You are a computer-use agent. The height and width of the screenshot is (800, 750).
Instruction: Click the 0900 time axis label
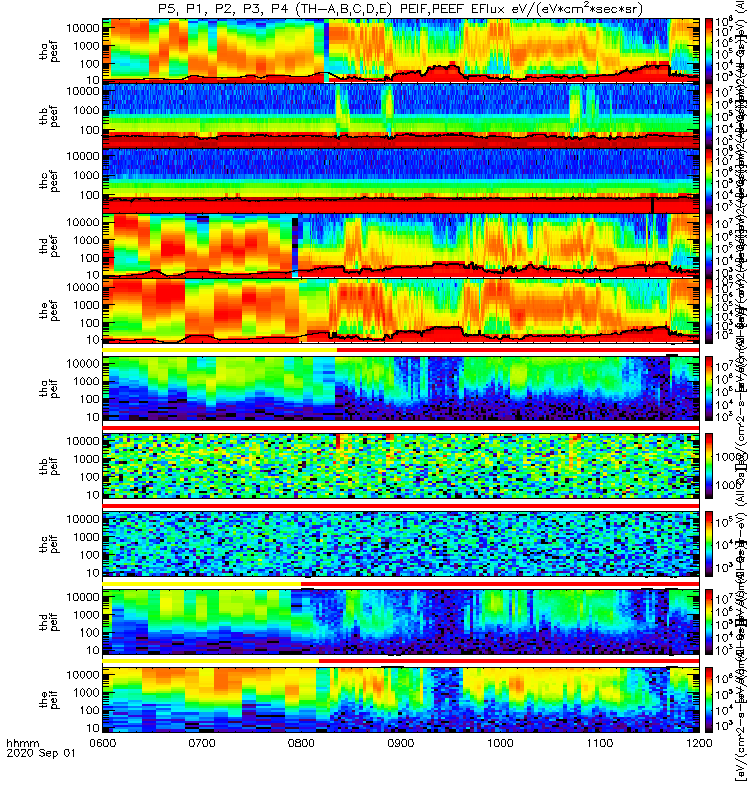click(401, 743)
